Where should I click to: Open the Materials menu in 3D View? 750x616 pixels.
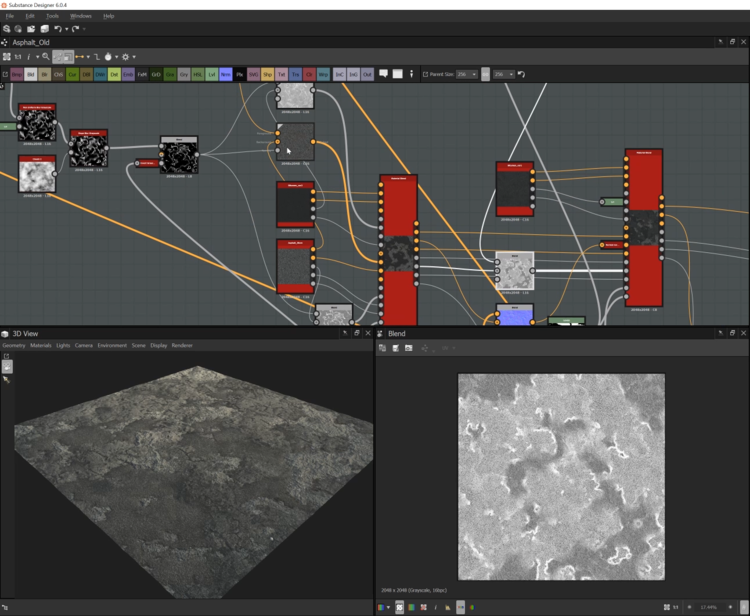(x=41, y=345)
